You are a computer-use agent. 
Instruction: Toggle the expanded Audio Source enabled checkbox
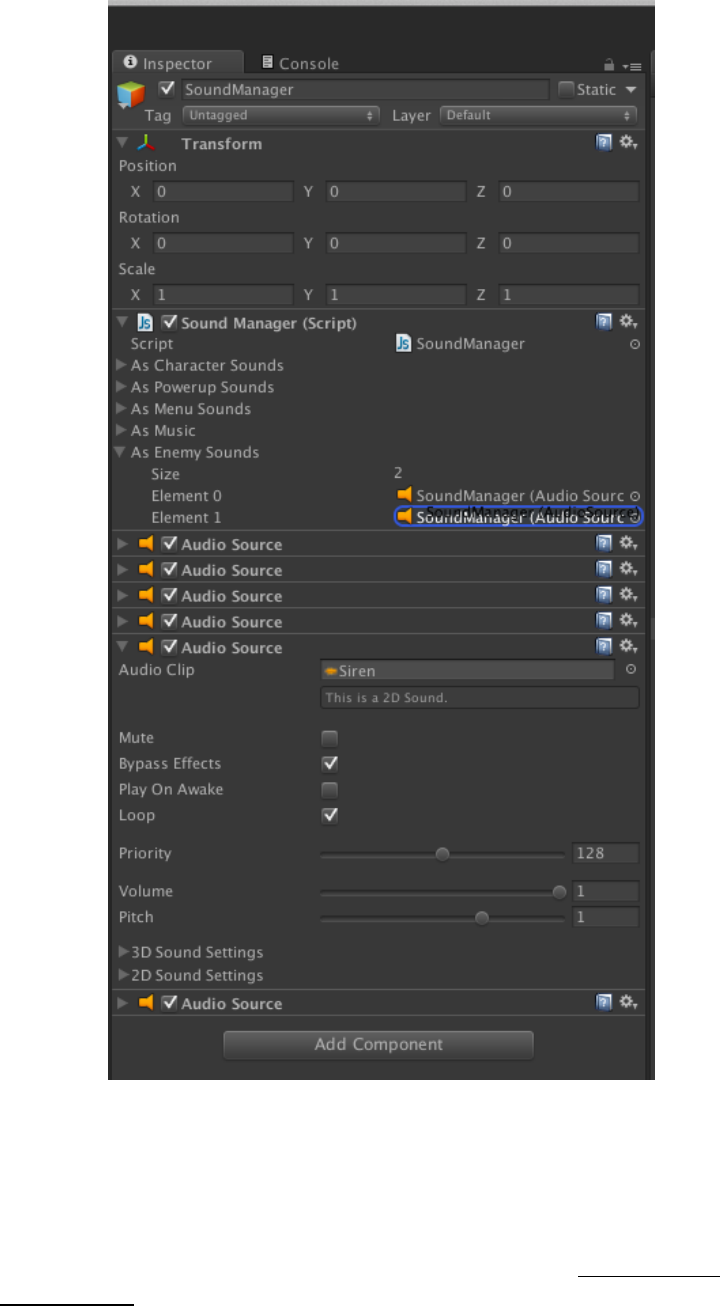pos(169,648)
